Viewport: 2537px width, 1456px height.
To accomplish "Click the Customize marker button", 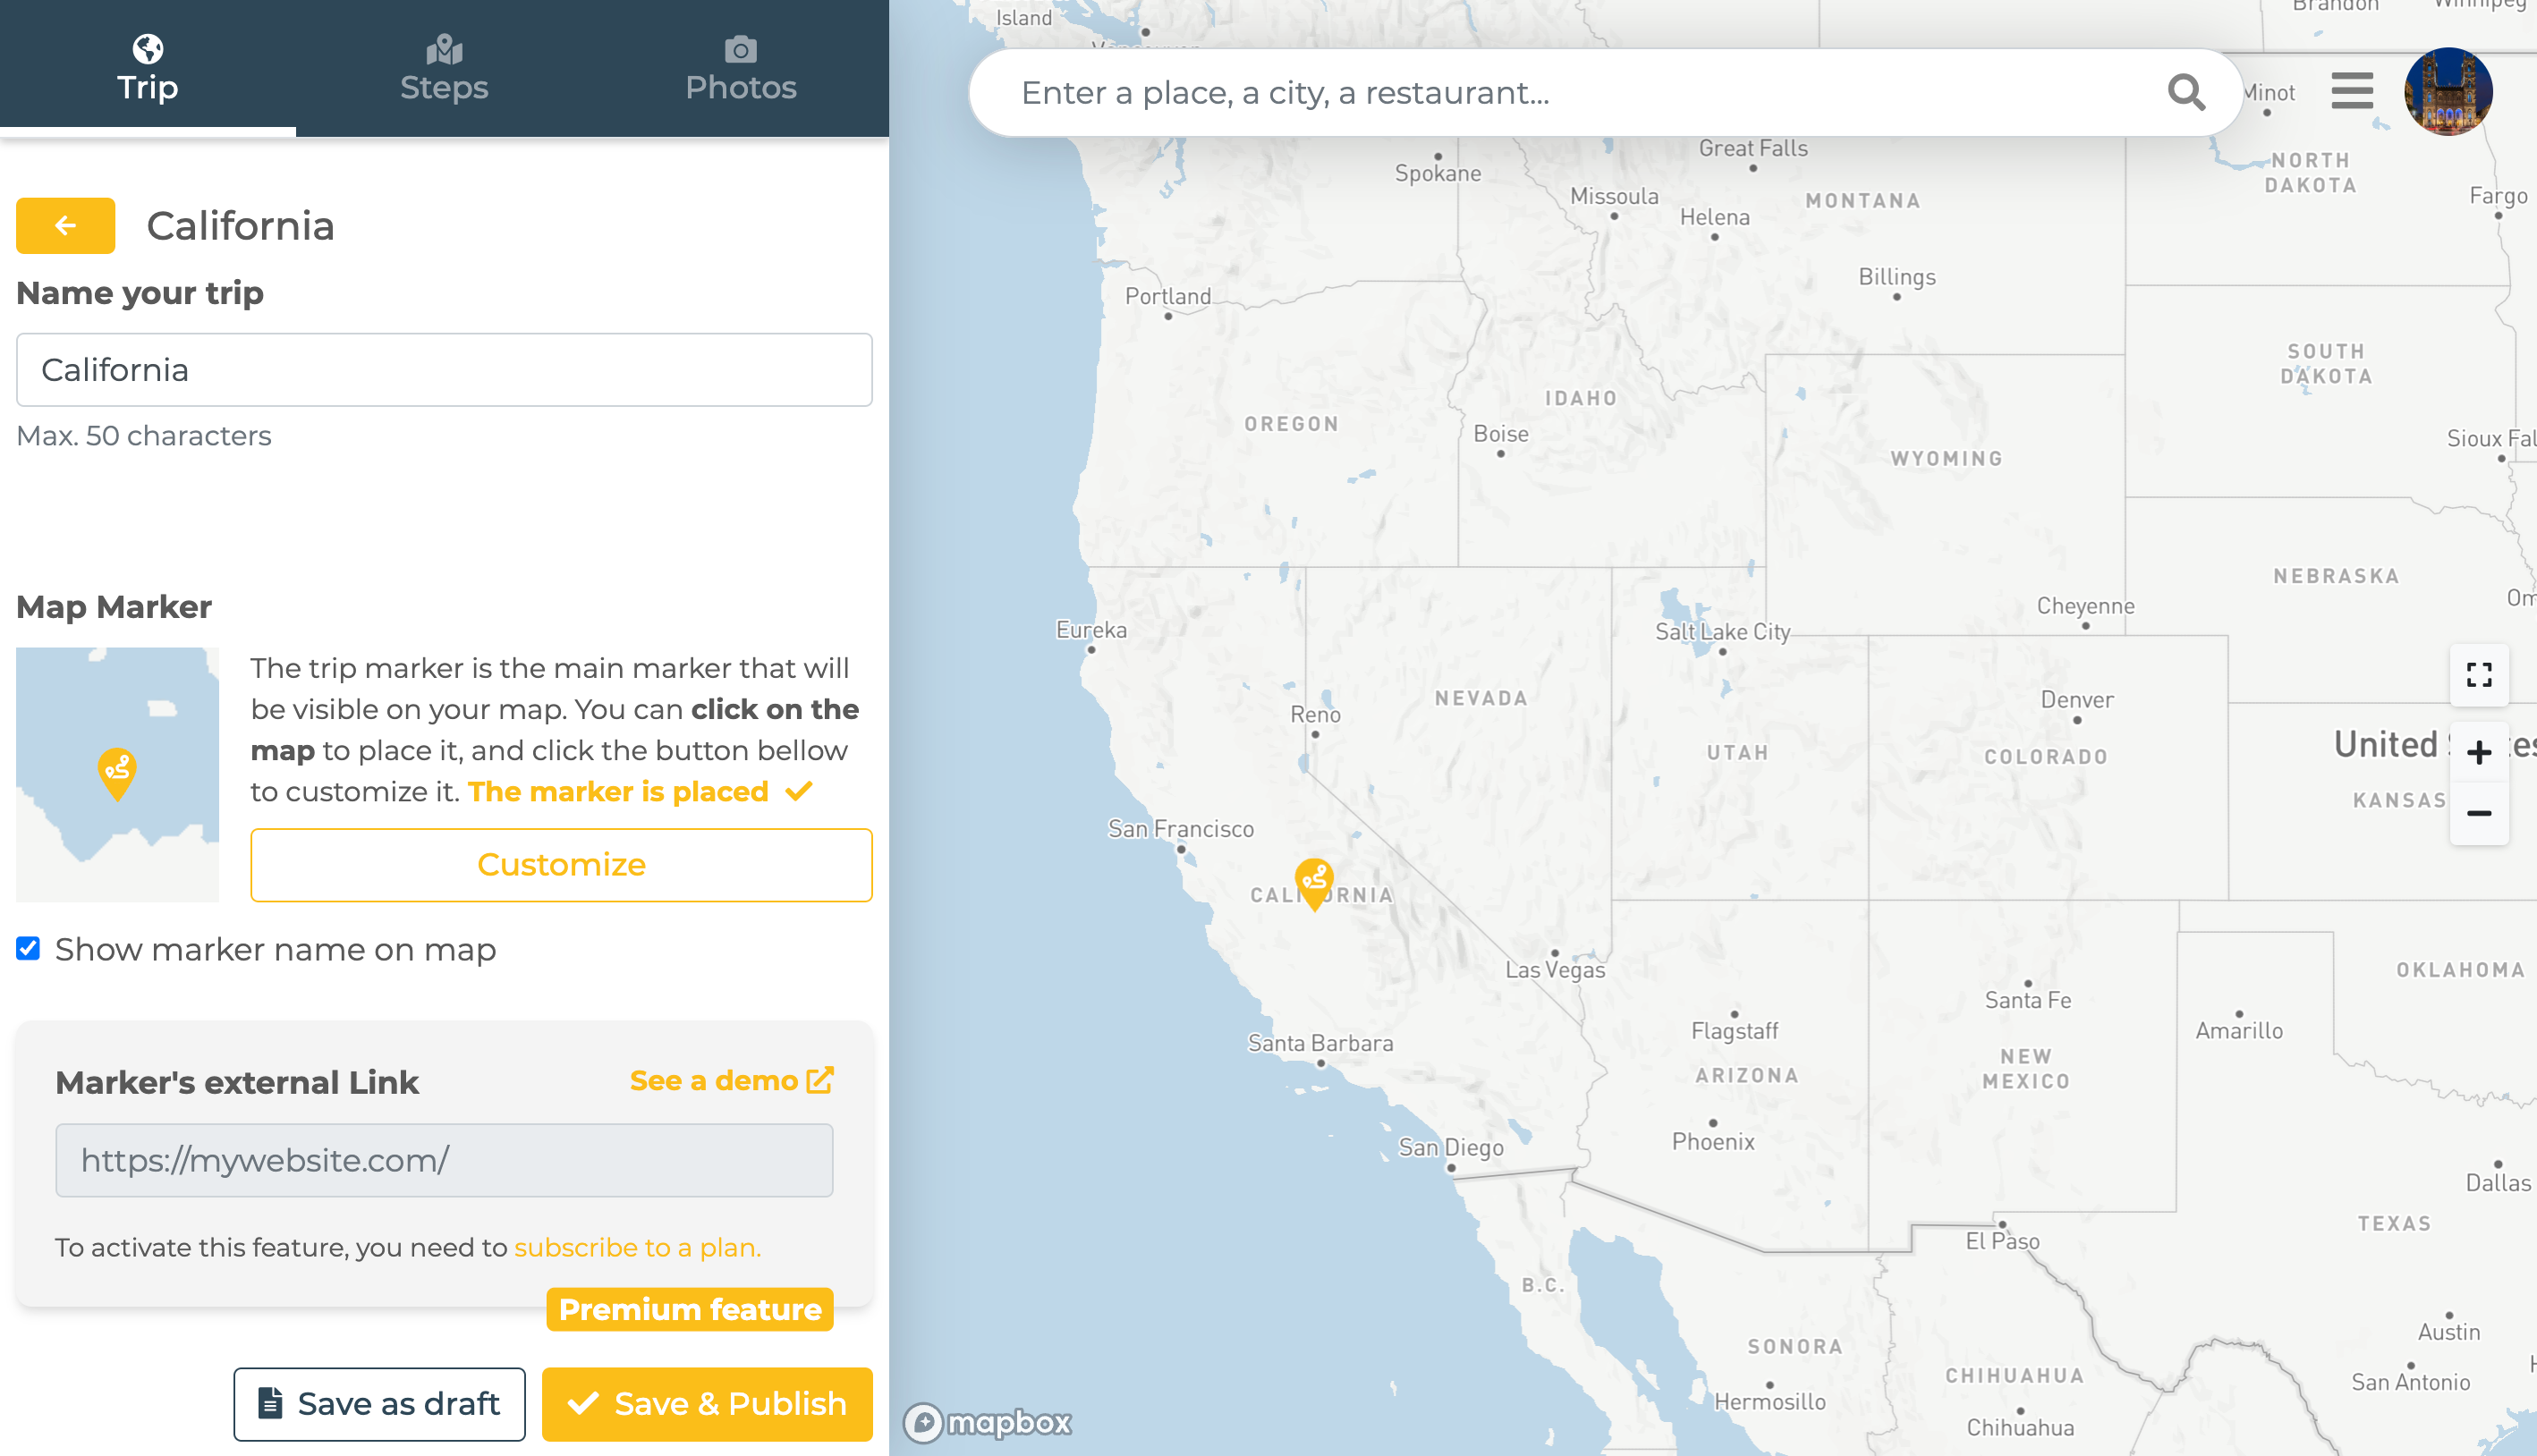I will pos(561,864).
